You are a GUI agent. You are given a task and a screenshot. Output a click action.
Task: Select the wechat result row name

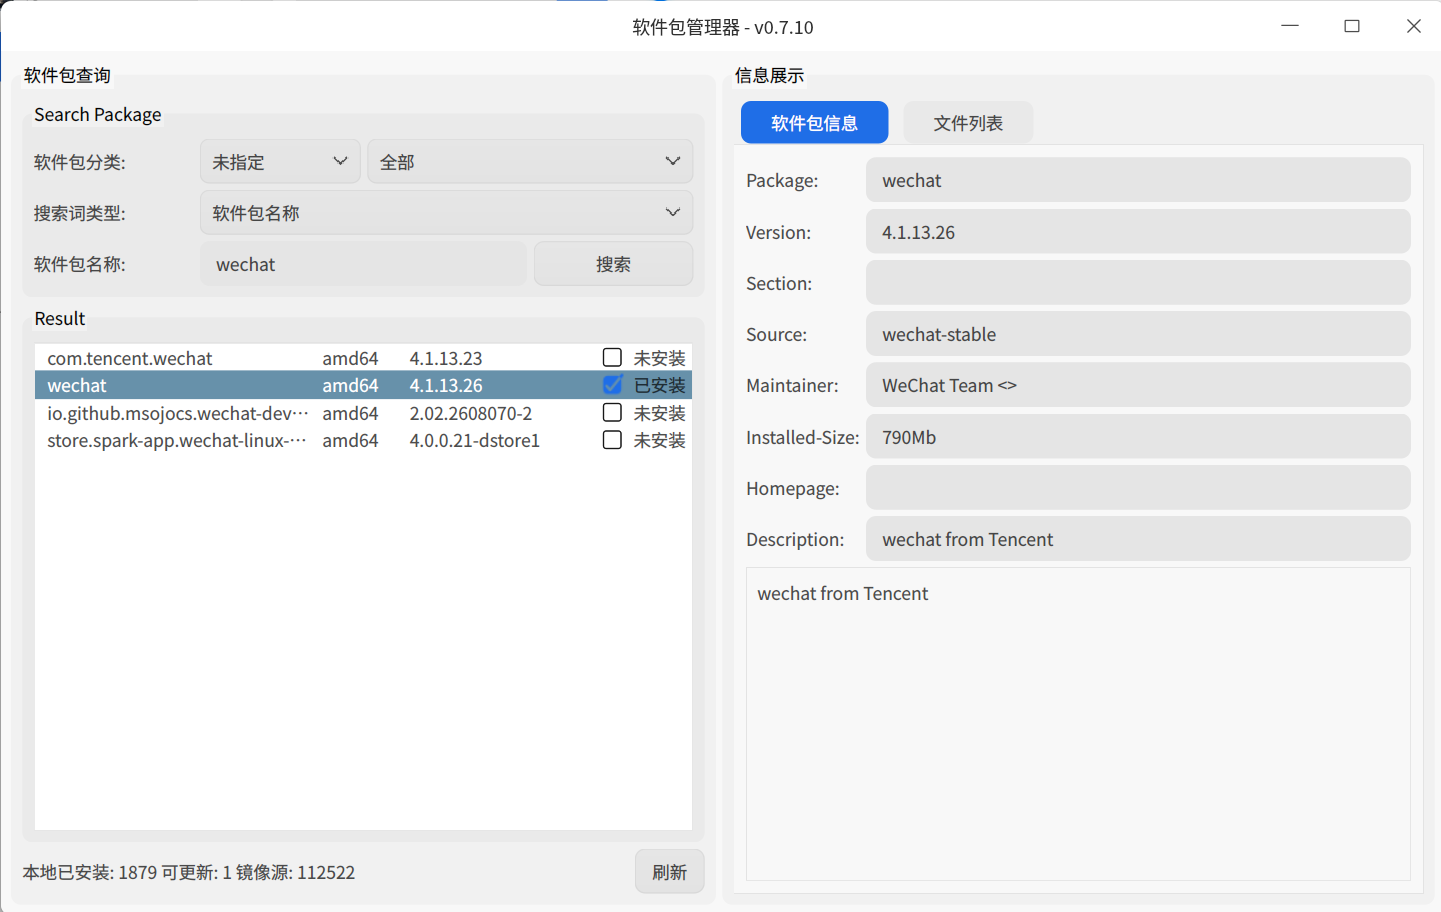(77, 385)
